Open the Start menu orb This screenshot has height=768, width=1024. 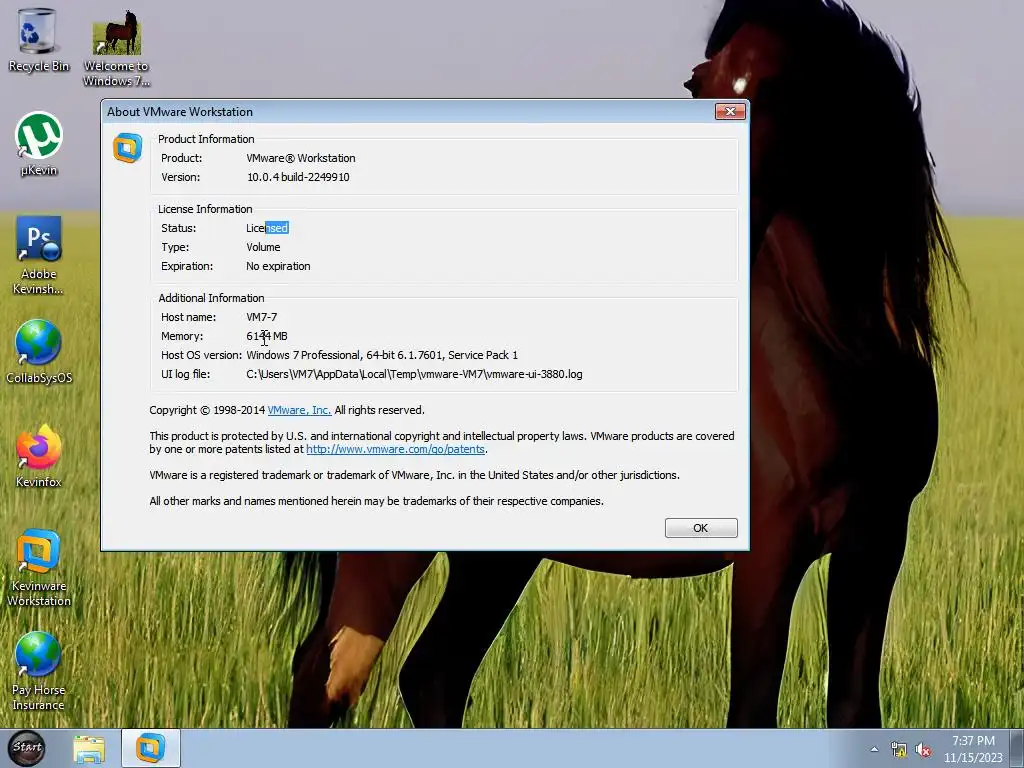(x=27, y=748)
